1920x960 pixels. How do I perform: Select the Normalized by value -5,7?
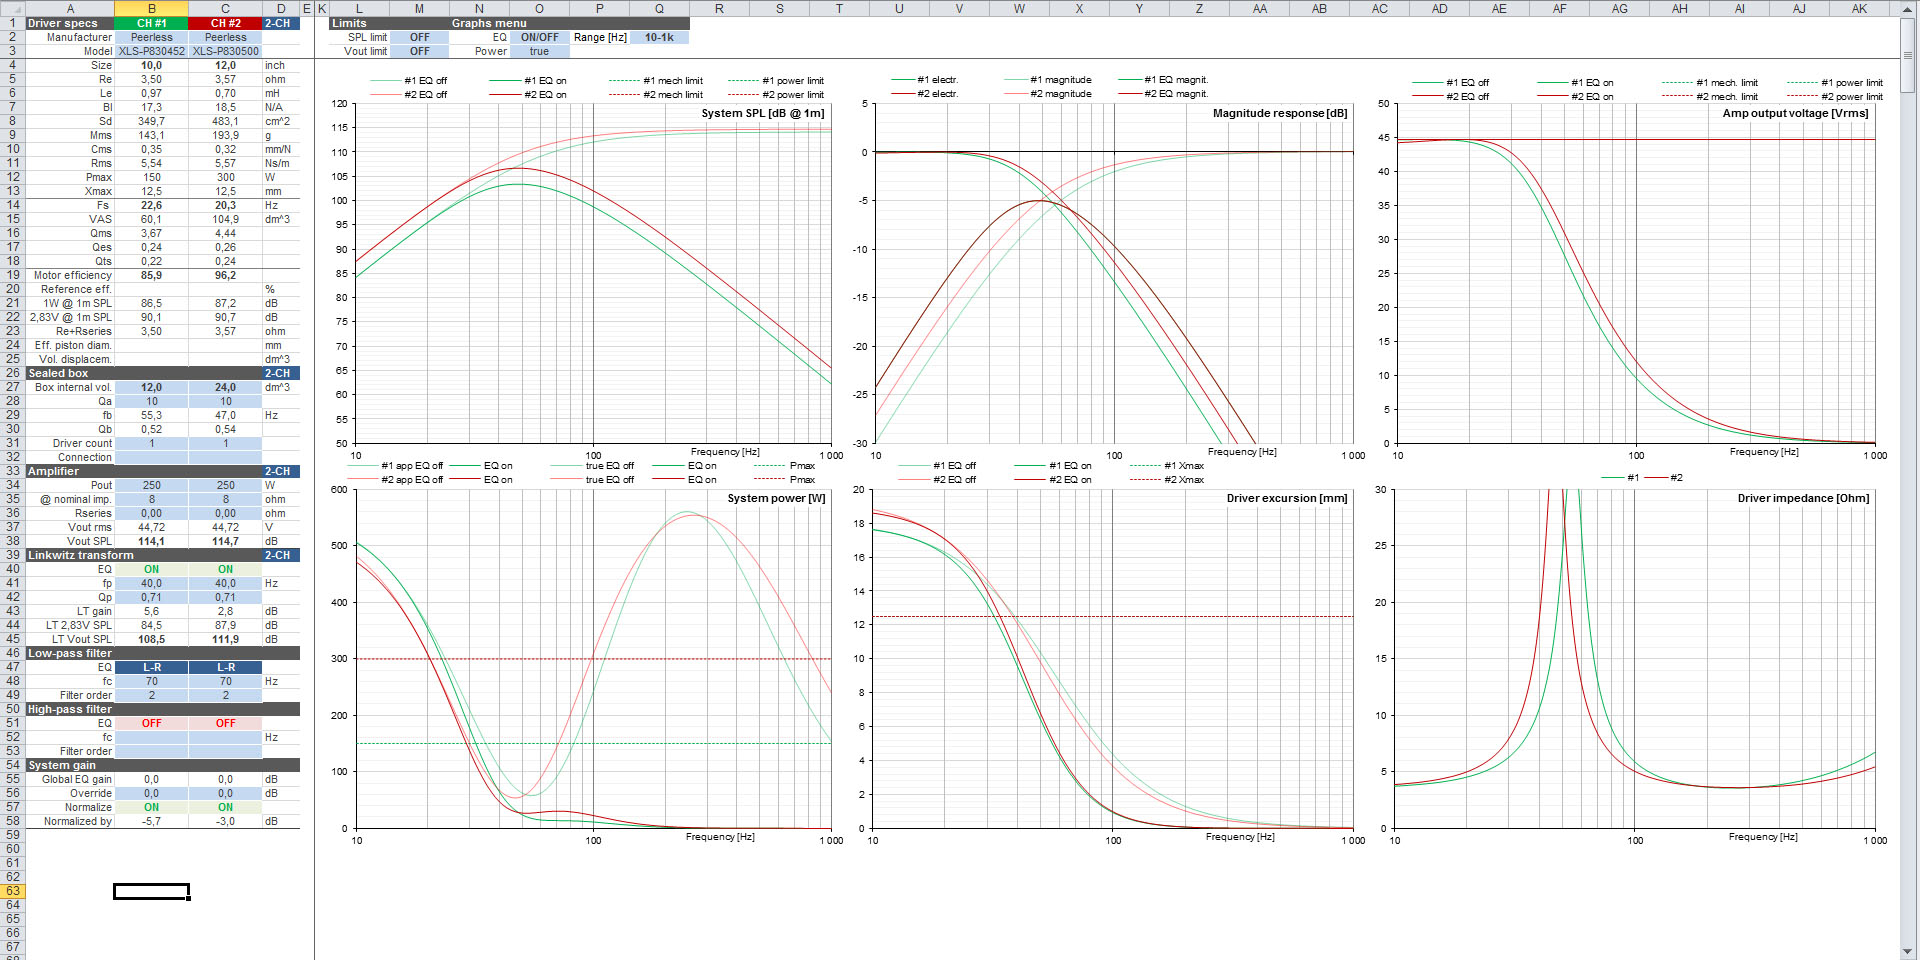coord(151,821)
